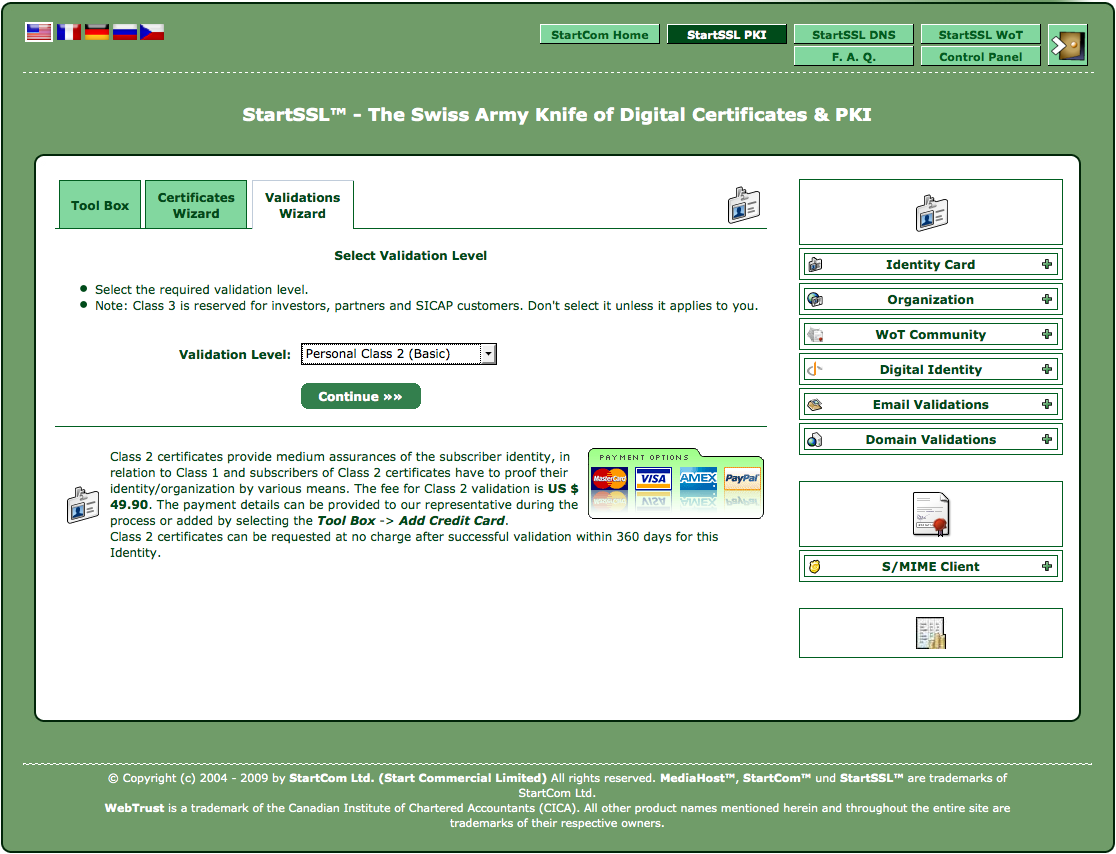Click the Email Validations row icon

pos(815,404)
